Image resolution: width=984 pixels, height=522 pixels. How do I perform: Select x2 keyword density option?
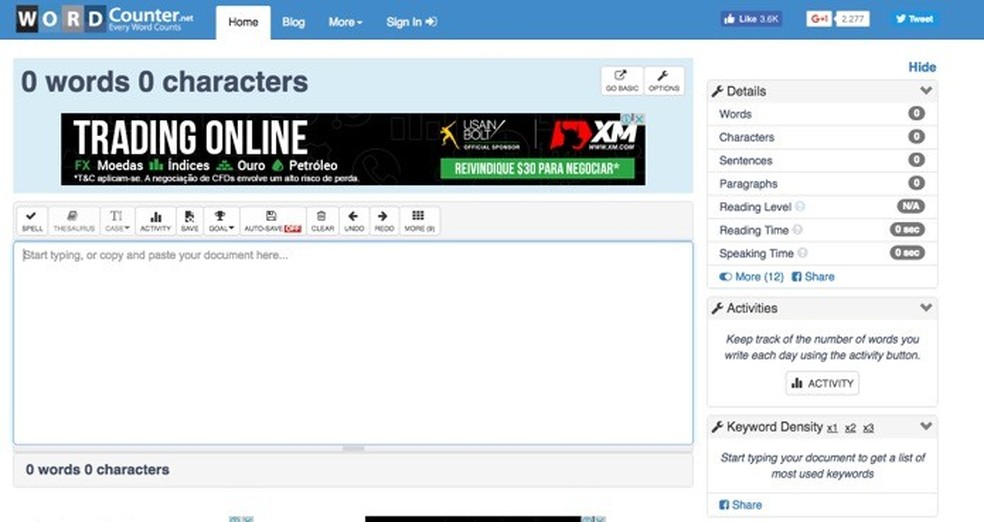coord(850,428)
